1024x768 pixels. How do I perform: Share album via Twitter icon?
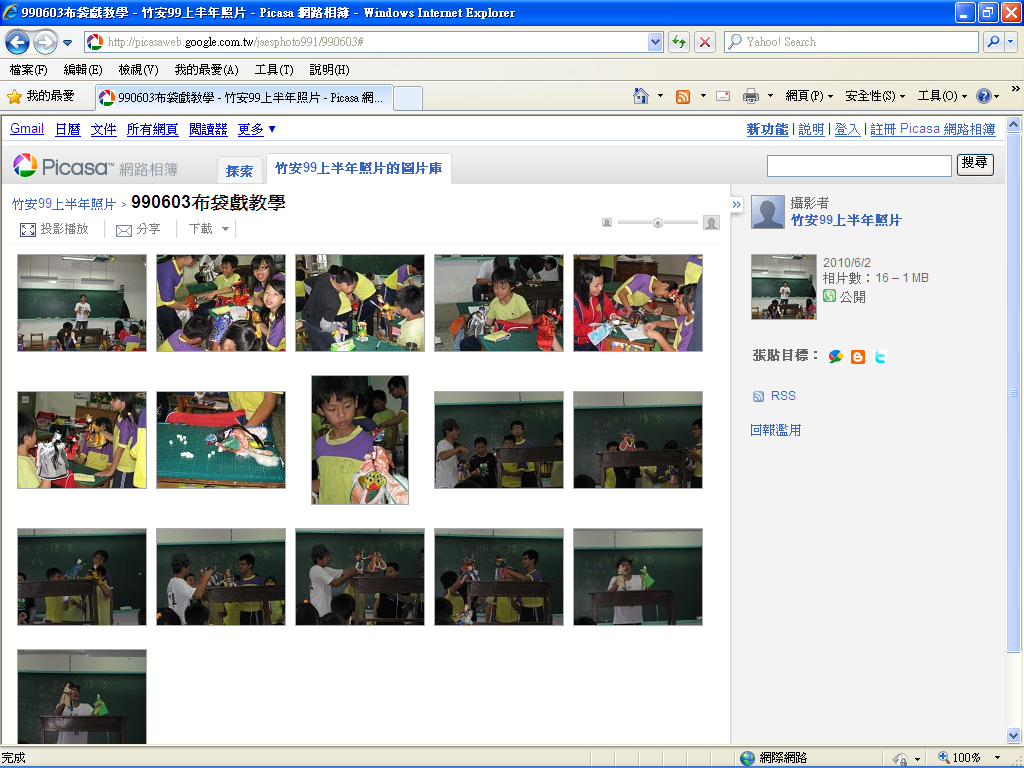pos(879,357)
